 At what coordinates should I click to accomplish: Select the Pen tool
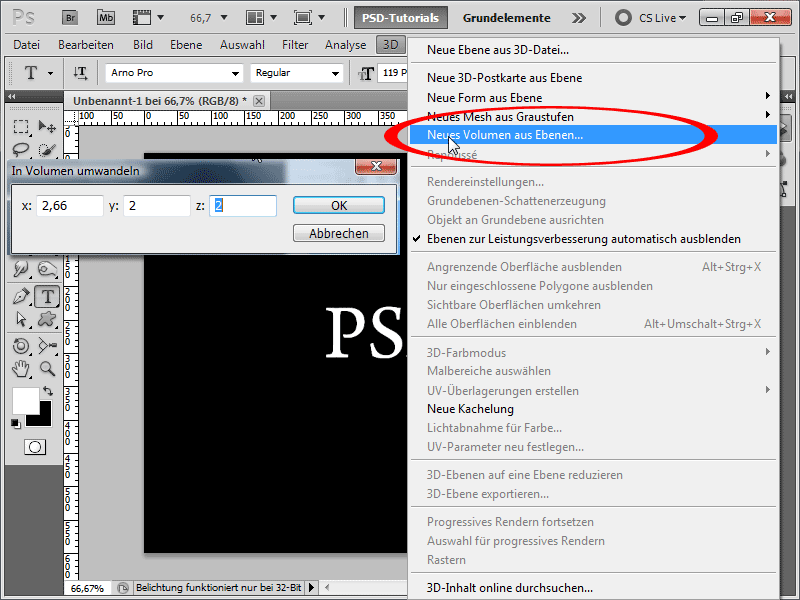click(21, 296)
